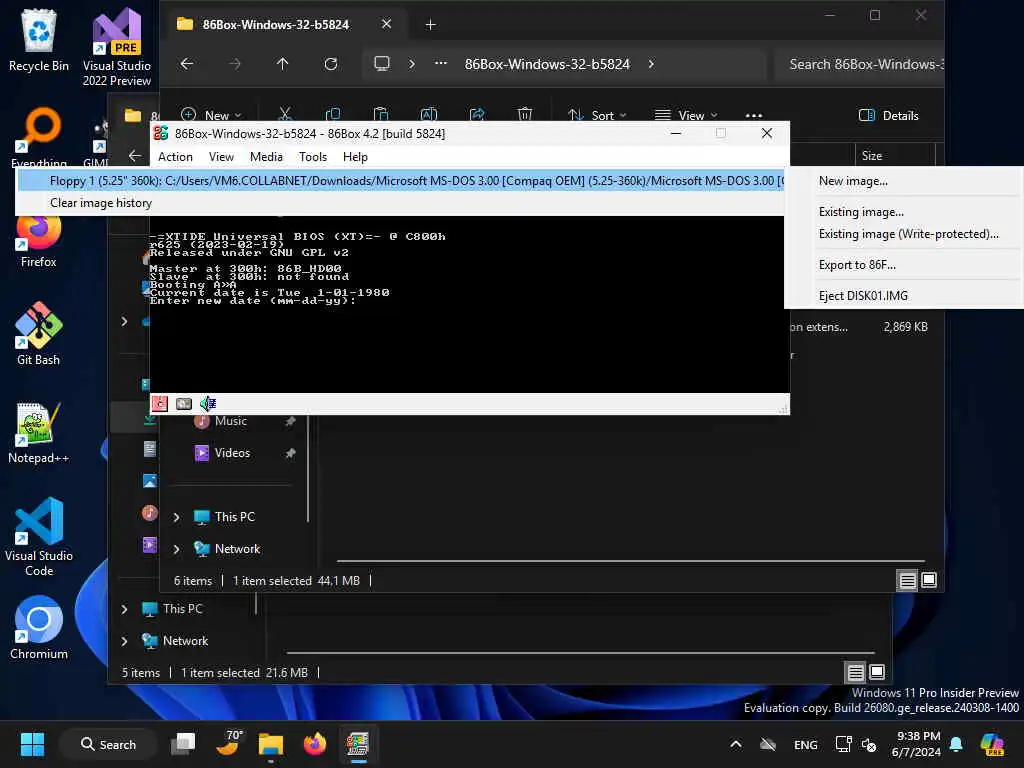Open Firefox from the taskbar
This screenshot has height=768, width=1024.
(315, 744)
